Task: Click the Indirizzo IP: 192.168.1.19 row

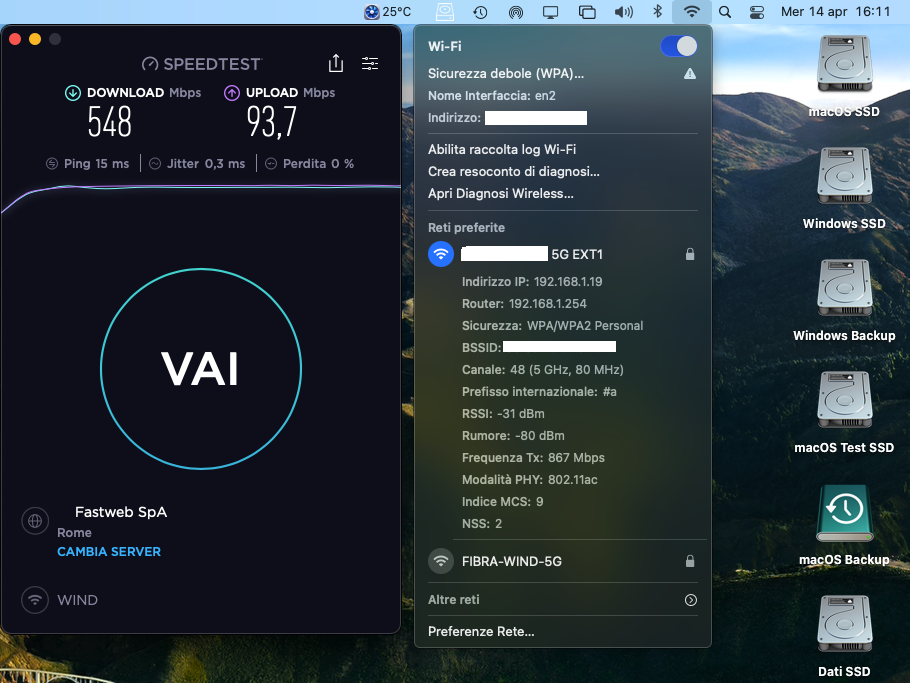Action: click(532, 281)
